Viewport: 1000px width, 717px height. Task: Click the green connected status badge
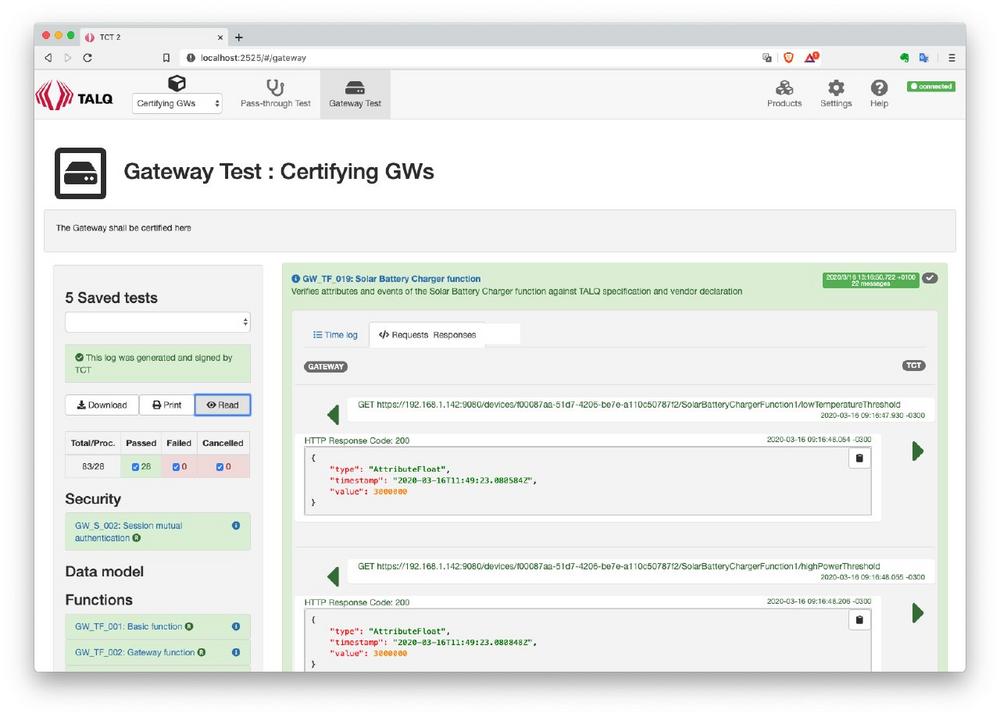(x=931, y=86)
